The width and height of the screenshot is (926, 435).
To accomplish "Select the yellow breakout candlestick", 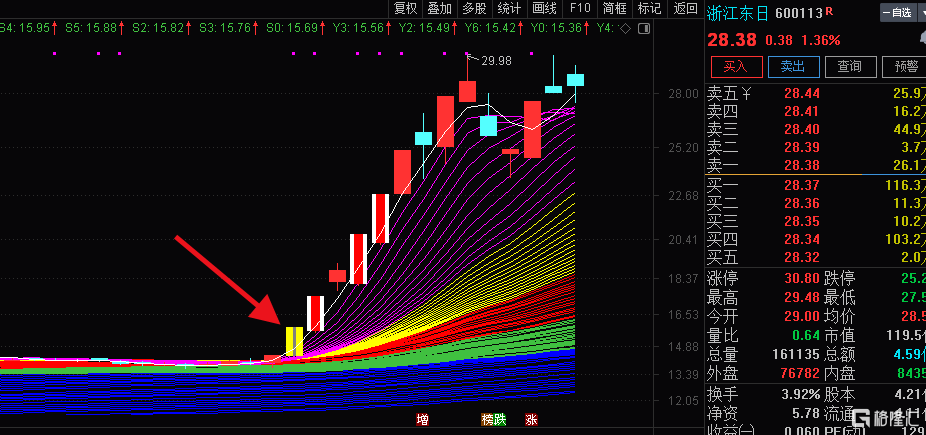I will (x=294, y=341).
